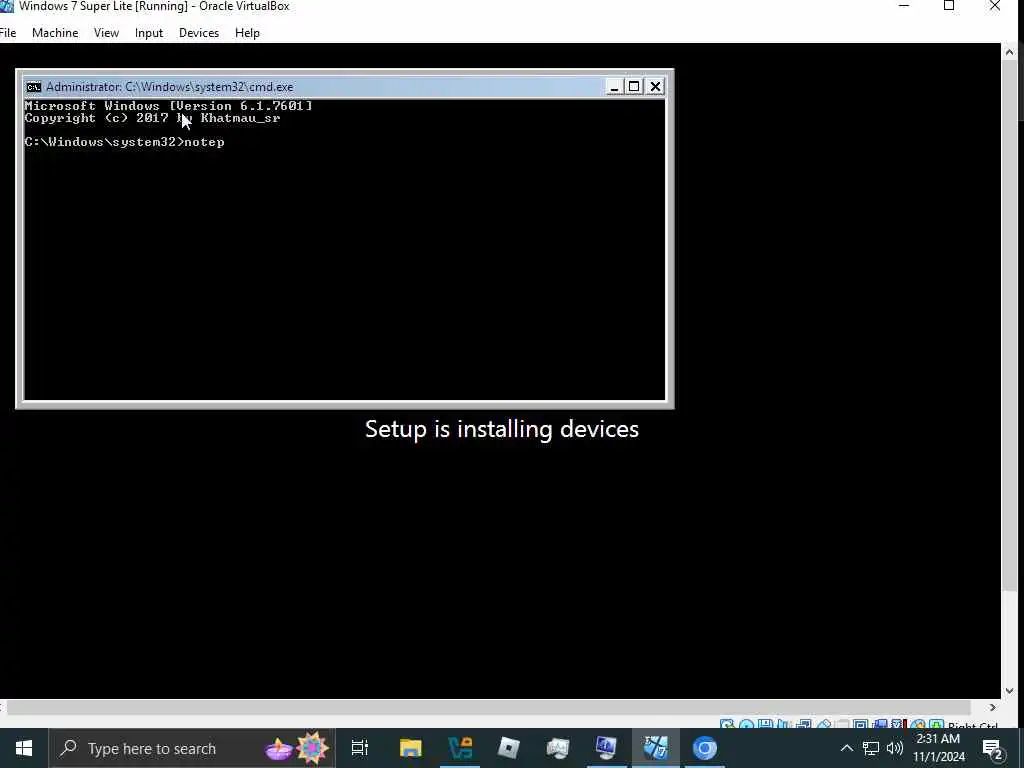Open the View menu
This screenshot has width=1024, height=768.
[106, 33]
